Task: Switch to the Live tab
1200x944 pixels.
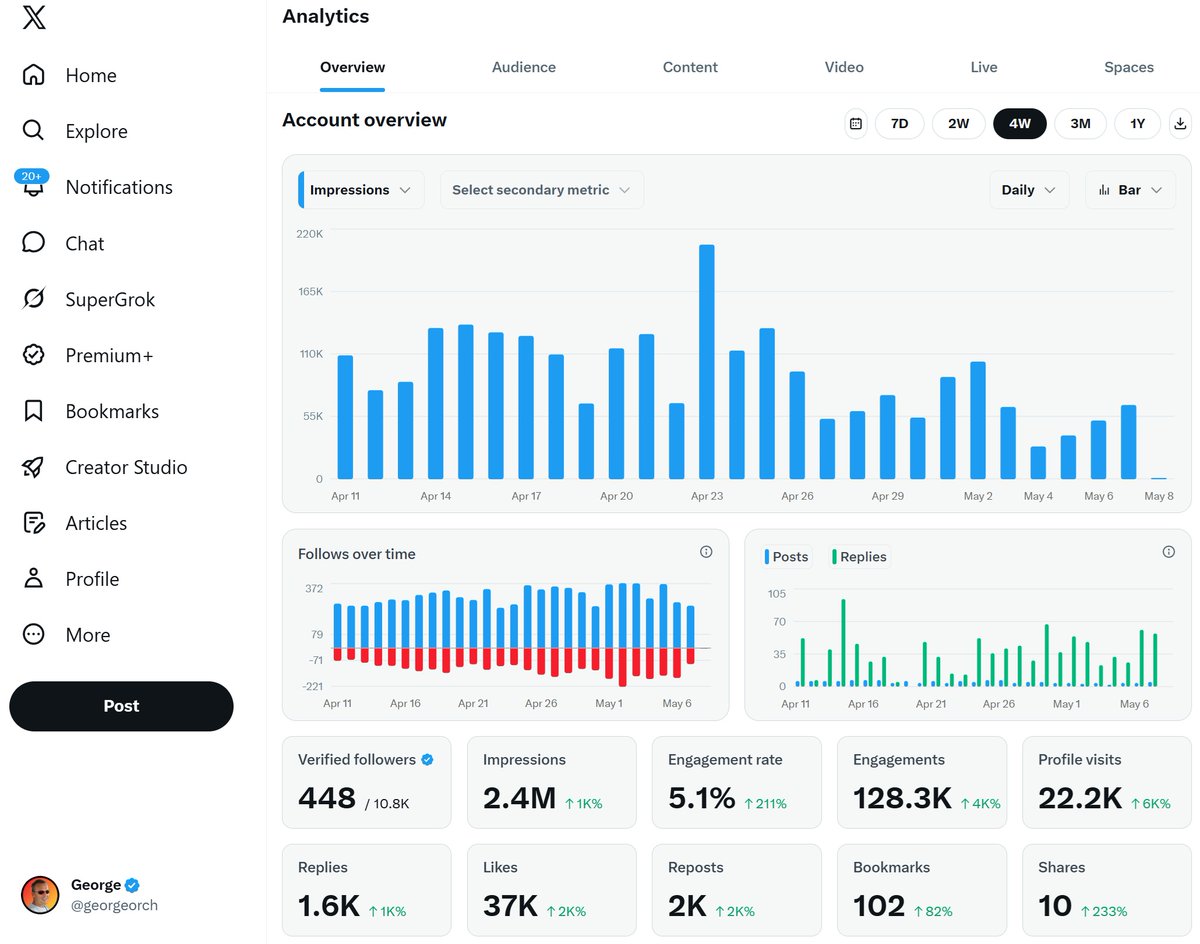Action: [984, 67]
